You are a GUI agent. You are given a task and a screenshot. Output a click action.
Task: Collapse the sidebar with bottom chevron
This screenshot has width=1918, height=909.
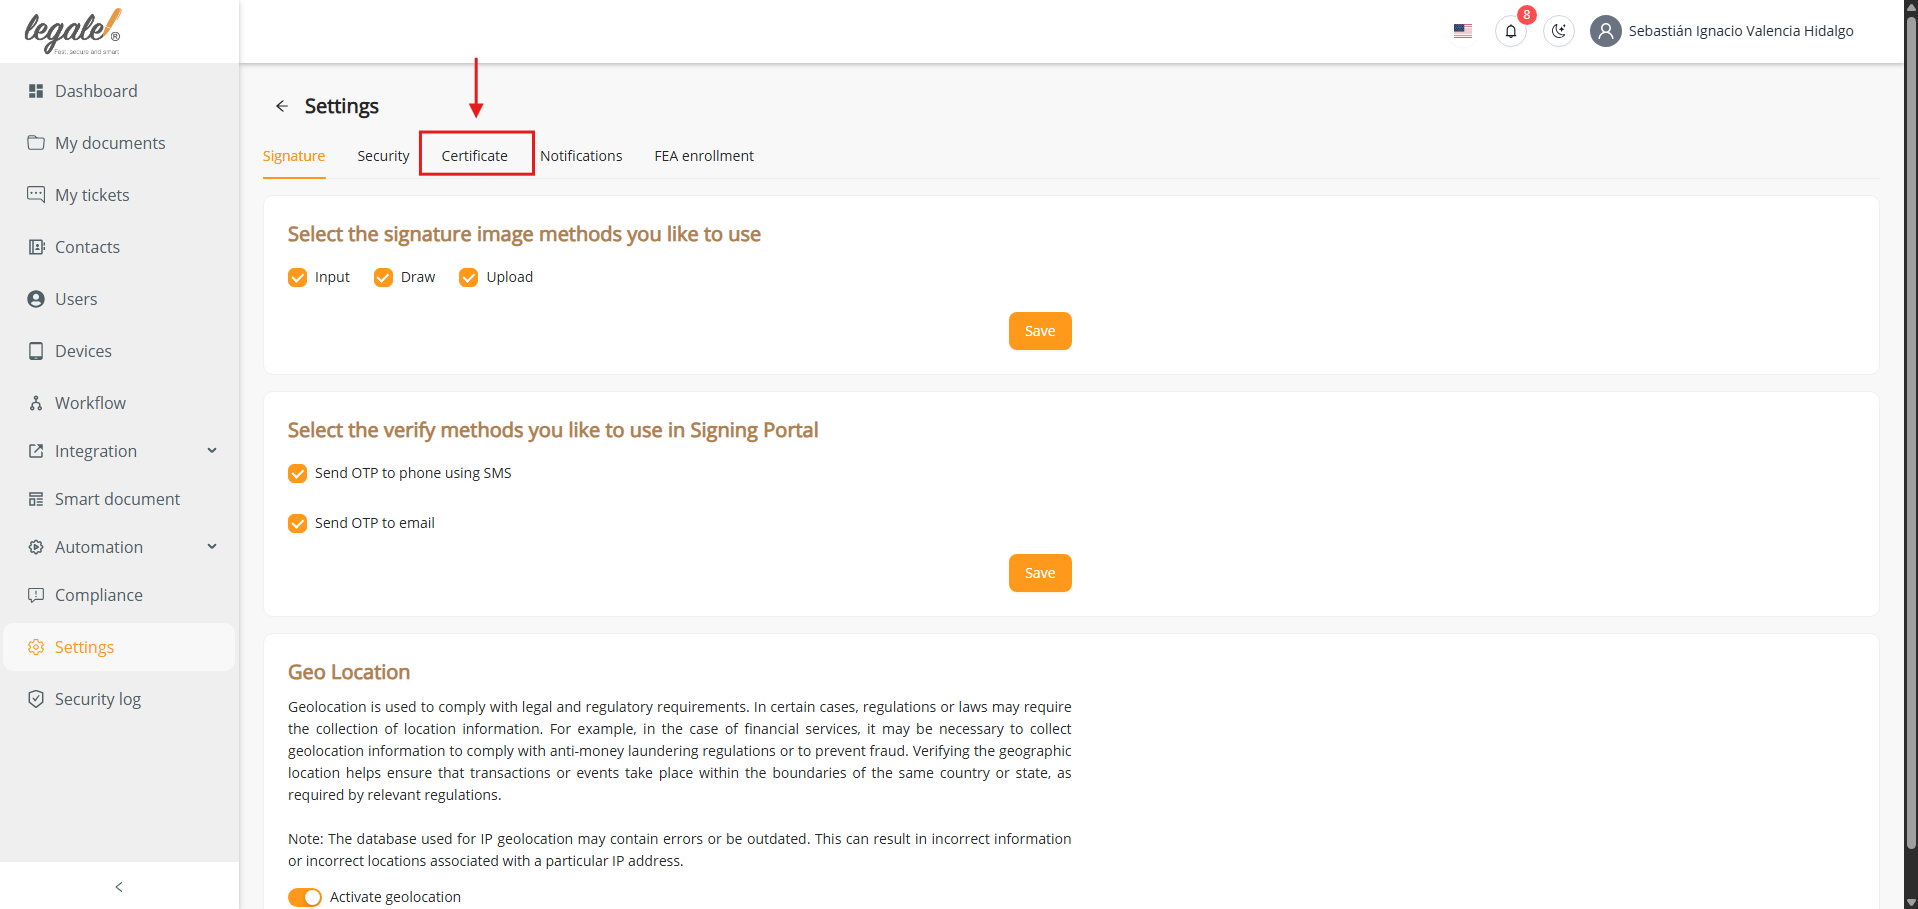click(119, 887)
